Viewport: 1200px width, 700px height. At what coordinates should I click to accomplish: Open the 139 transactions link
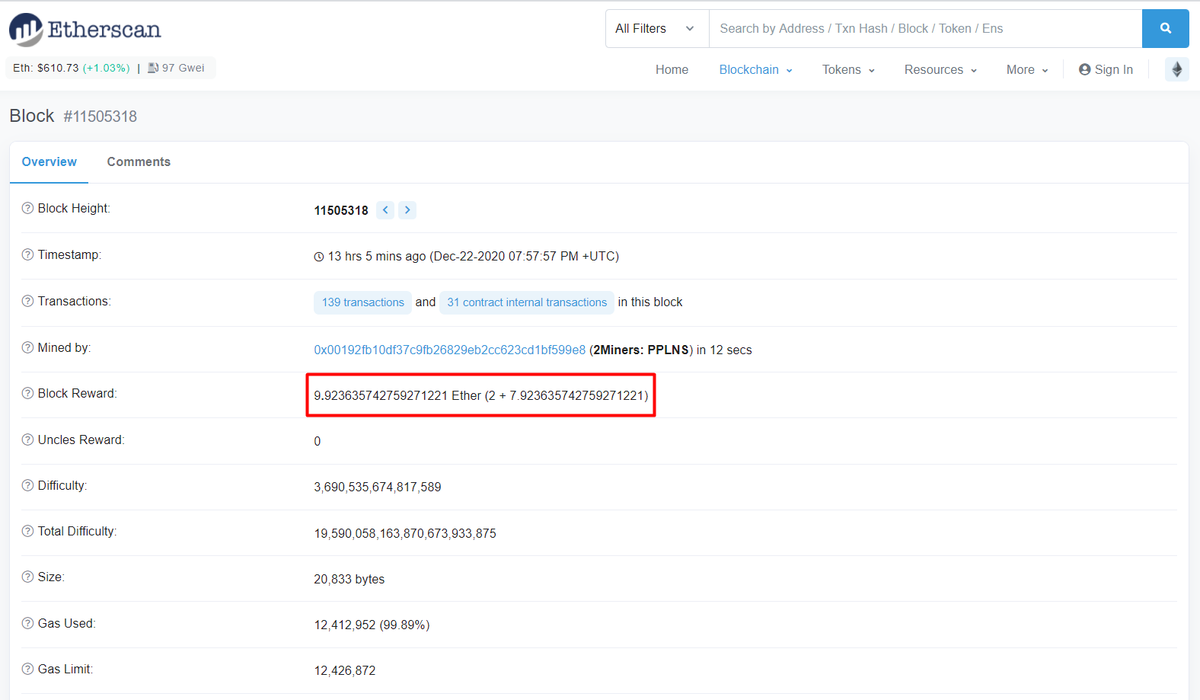click(x=363, y=302)
